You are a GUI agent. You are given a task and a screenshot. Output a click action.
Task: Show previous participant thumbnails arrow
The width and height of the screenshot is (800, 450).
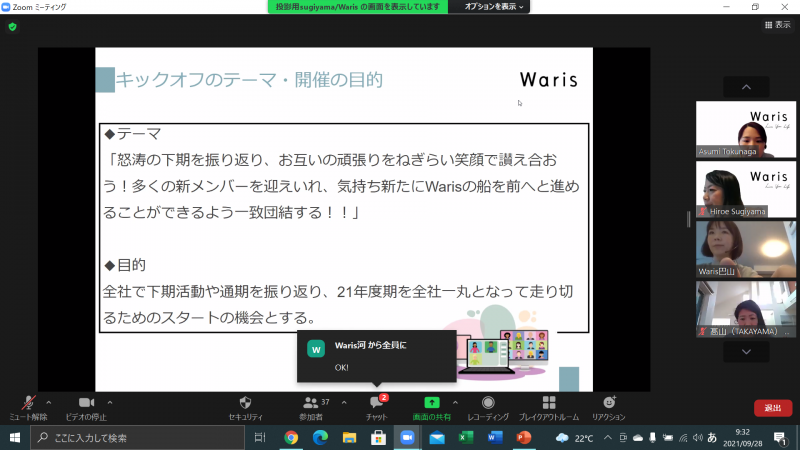coord(746,87)
